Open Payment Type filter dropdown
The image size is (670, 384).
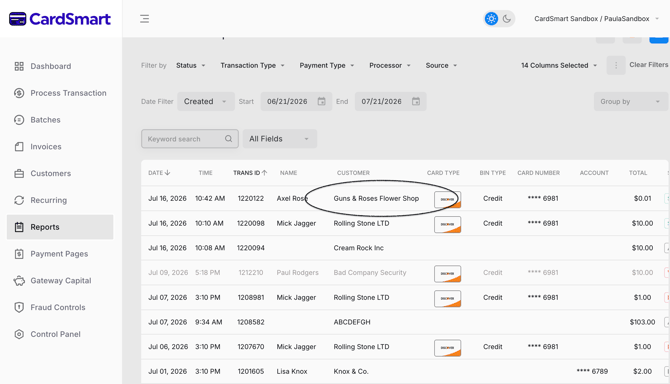(326, 65)
